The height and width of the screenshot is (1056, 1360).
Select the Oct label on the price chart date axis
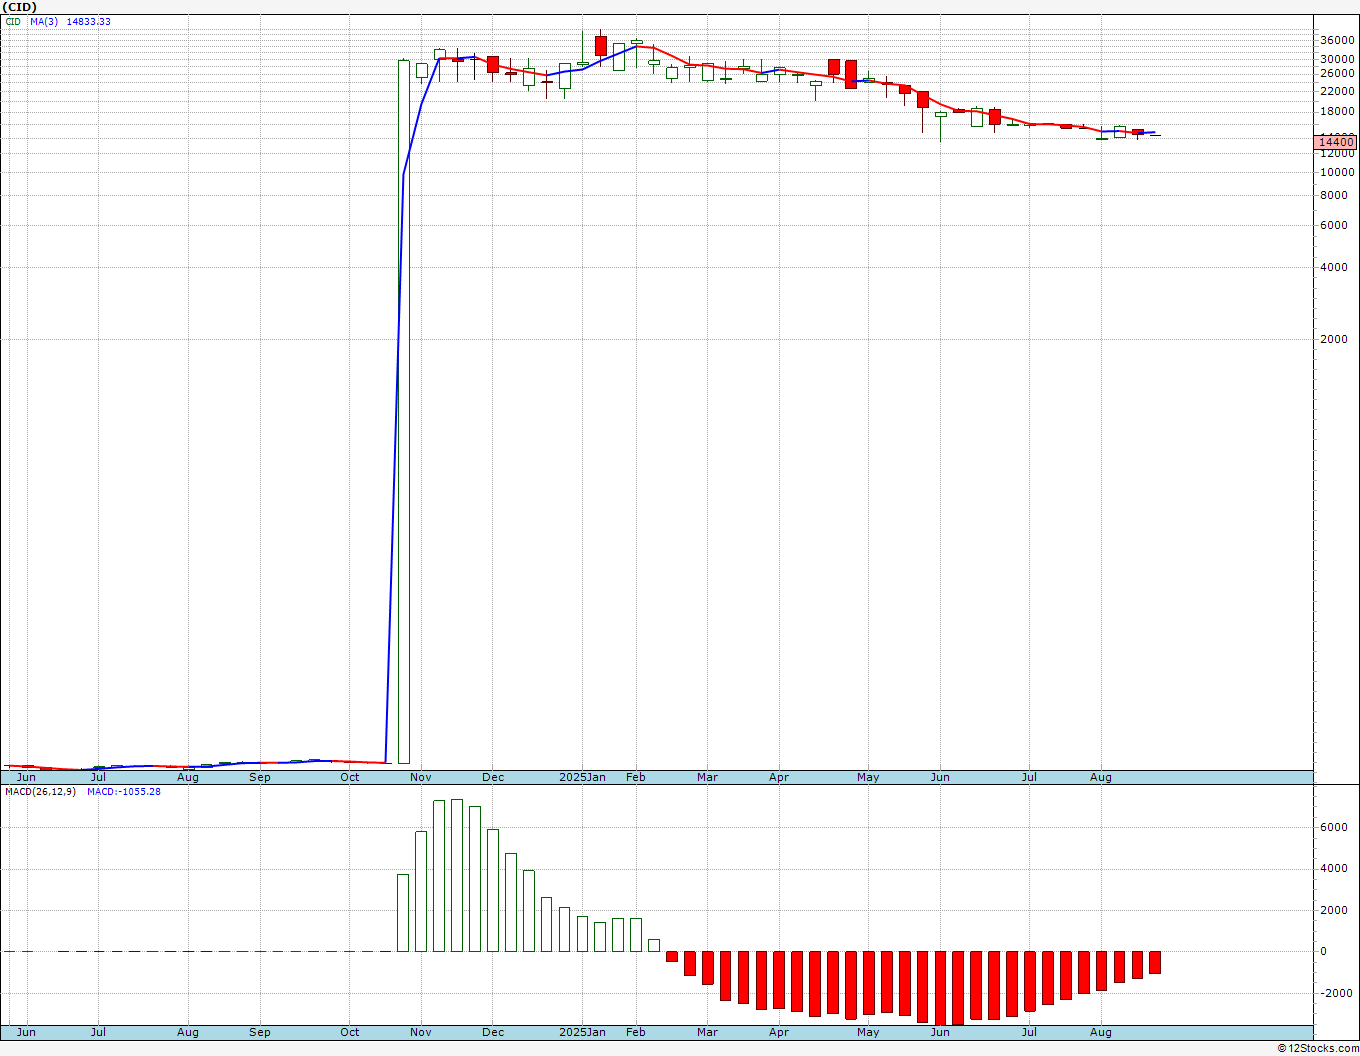[350, 777]
